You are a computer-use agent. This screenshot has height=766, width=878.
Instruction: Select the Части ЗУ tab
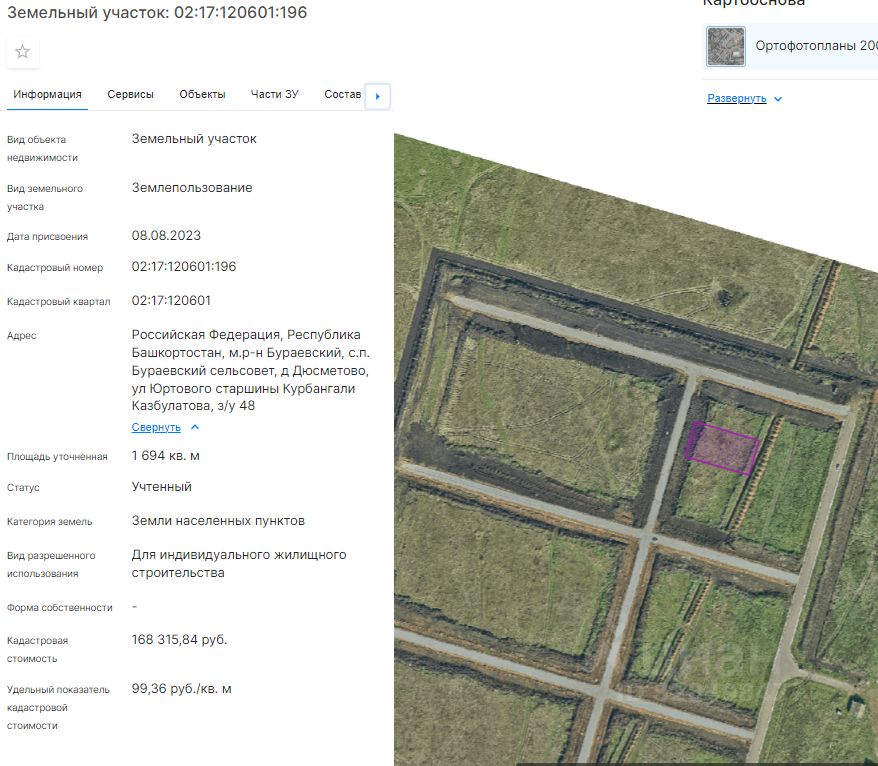[x=274, y=95]
